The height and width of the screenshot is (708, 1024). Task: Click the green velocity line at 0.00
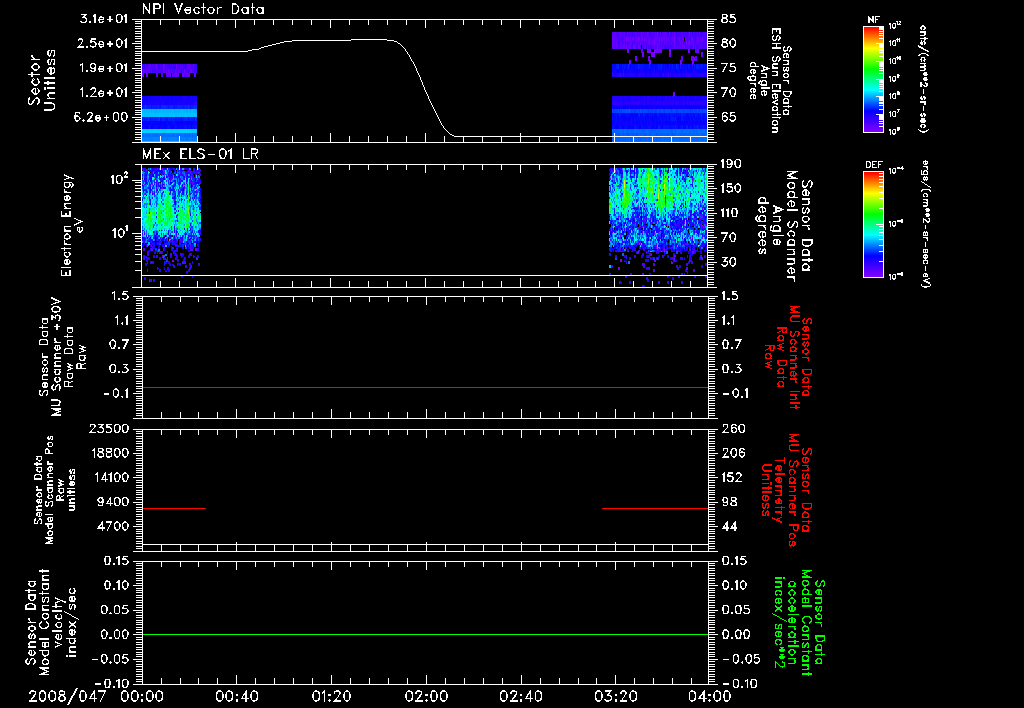tap(424, 634)
